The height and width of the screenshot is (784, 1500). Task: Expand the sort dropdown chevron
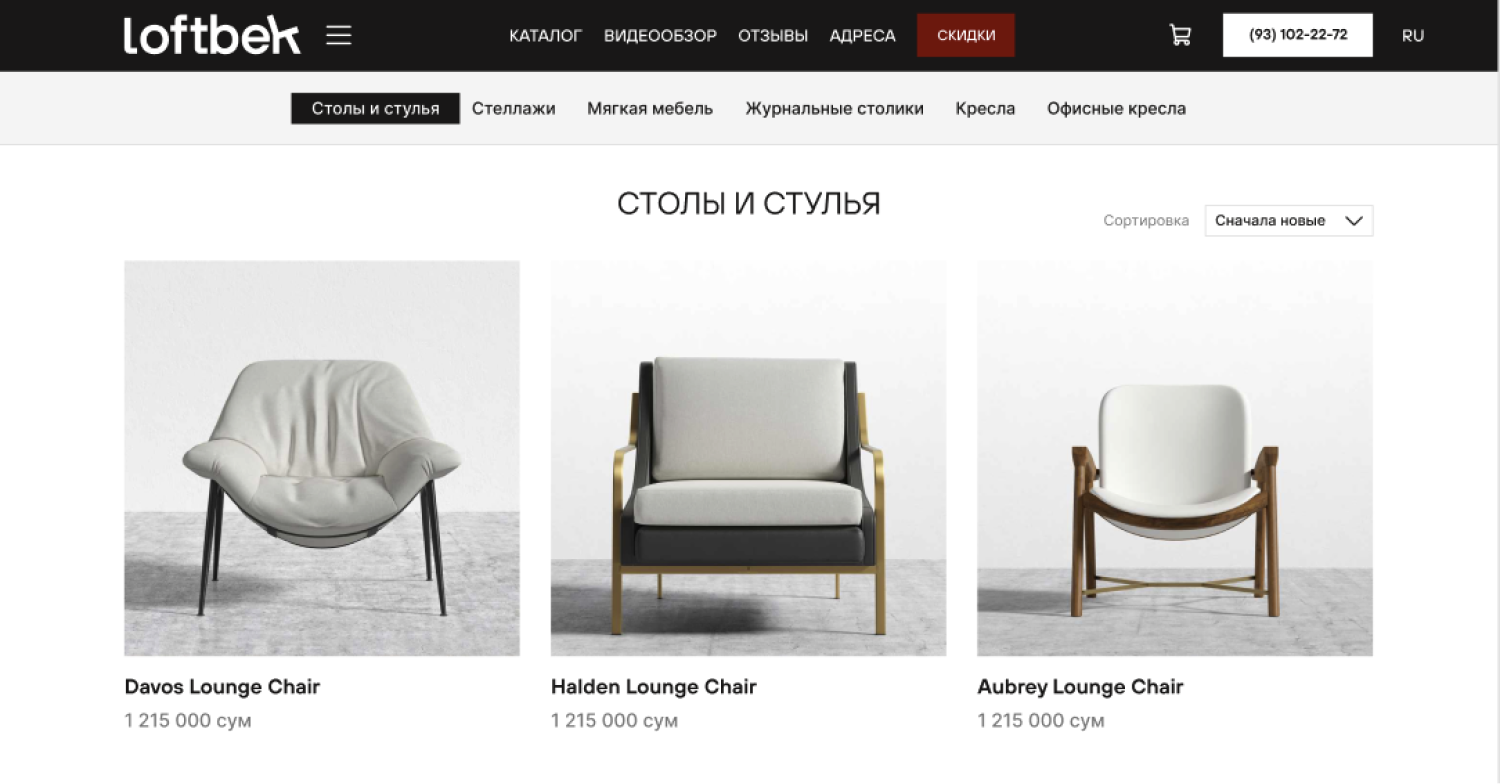point(1354,221)
